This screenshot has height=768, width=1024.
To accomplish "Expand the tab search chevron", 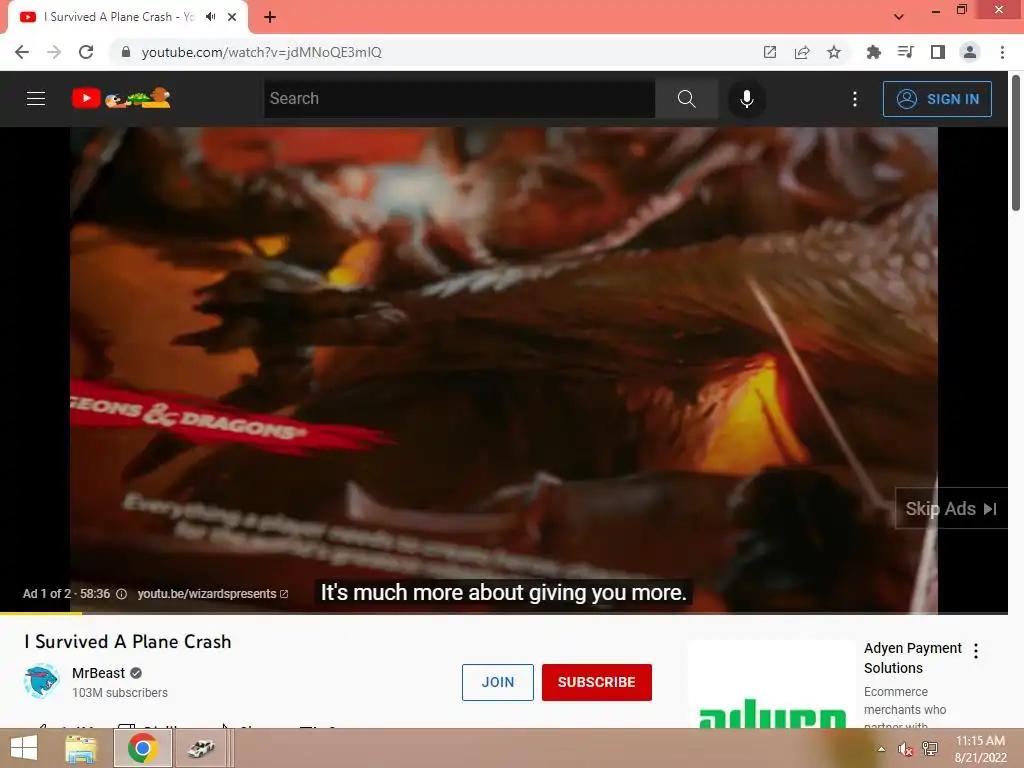I will coord(899,17).
